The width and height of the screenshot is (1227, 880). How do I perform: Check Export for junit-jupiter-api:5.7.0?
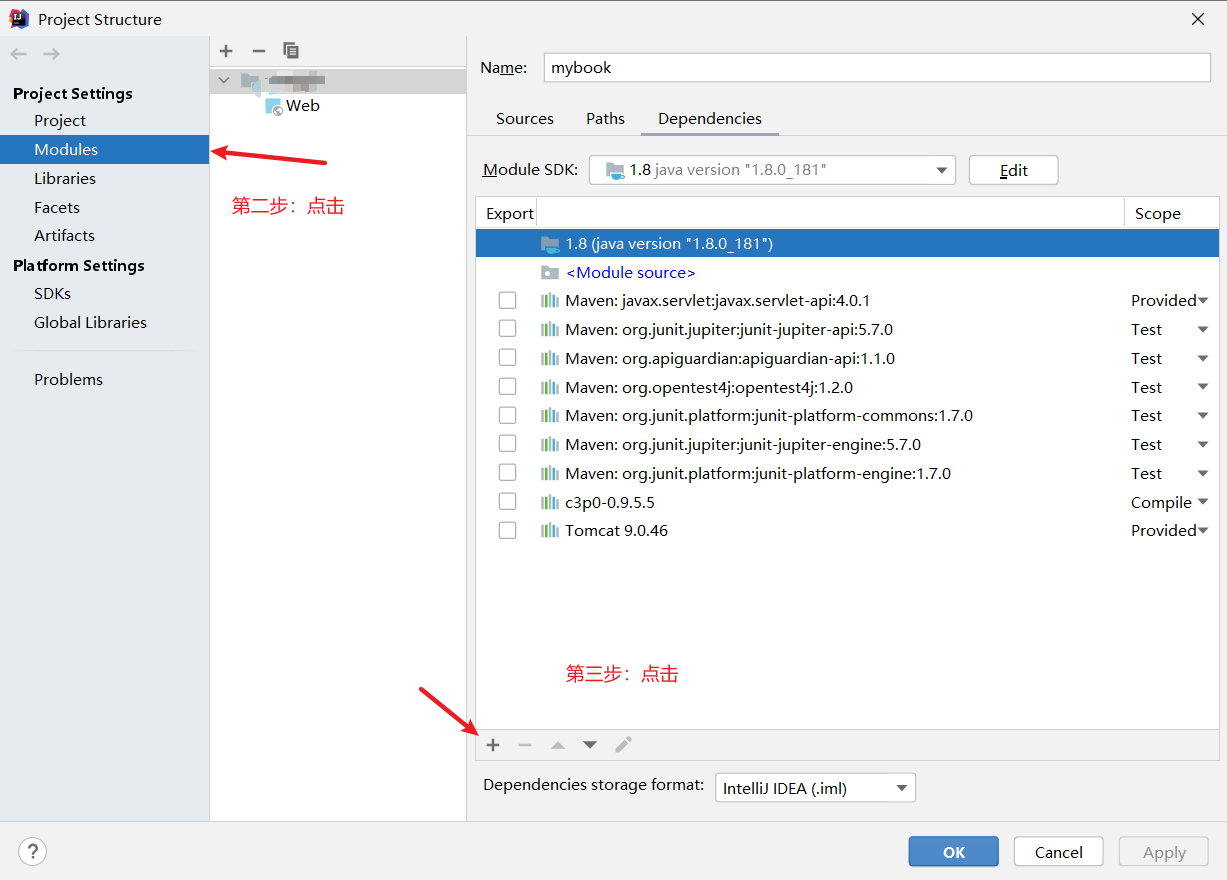[x=508, y=329]
